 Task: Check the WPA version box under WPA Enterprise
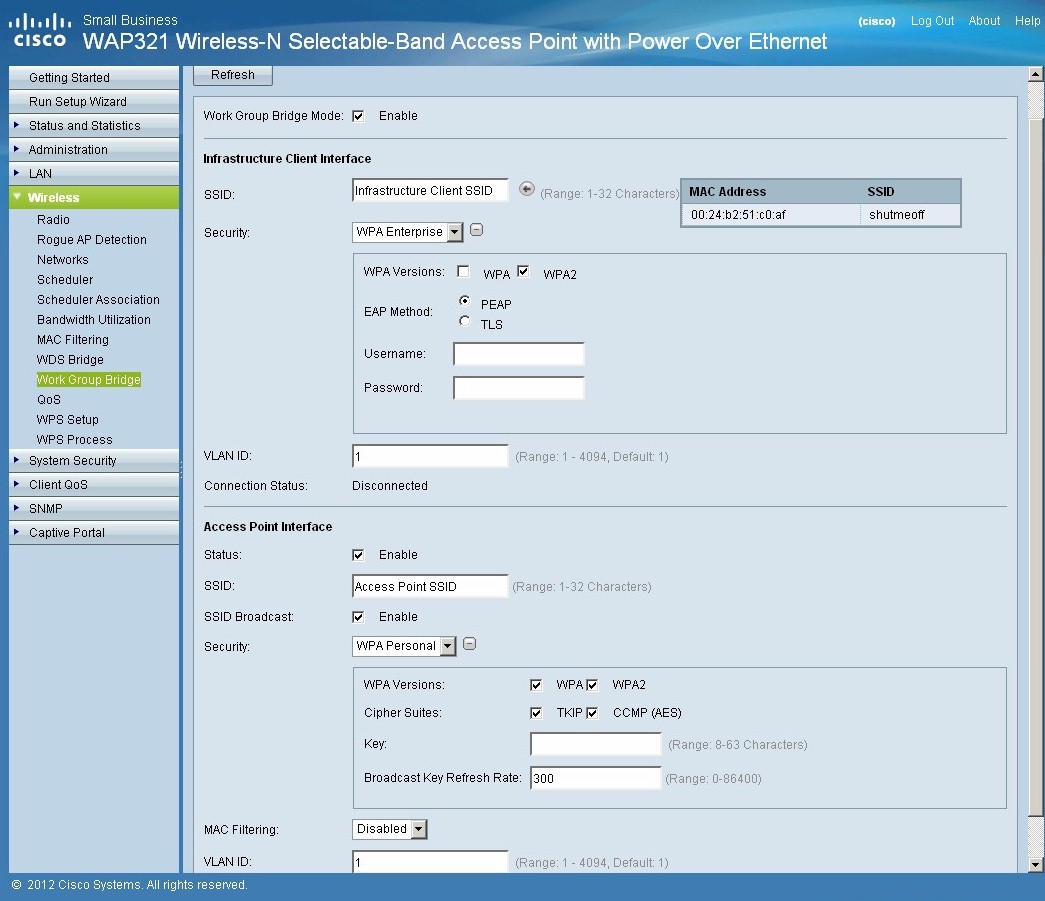click(463, 271)
